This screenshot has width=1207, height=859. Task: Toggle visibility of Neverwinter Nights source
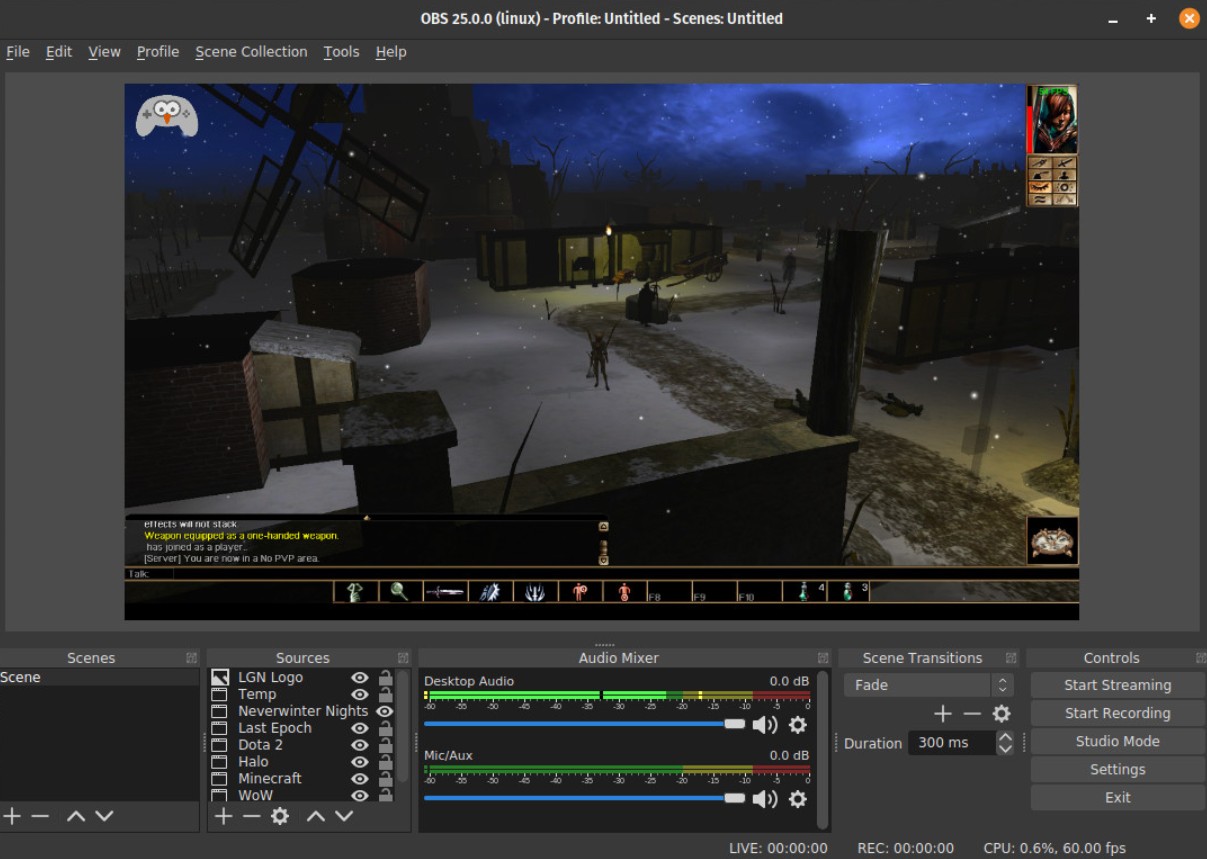[384, 711]
